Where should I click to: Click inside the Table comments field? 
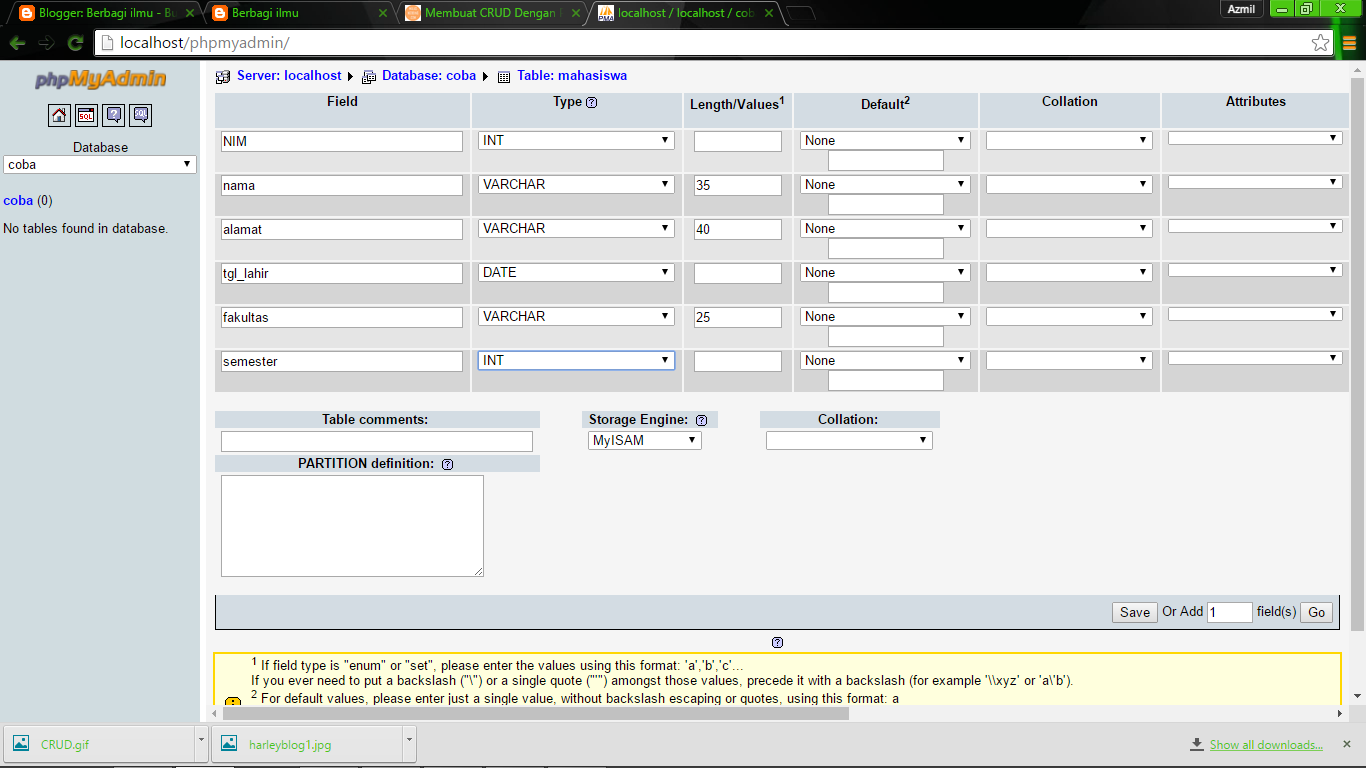pos(376,441)
